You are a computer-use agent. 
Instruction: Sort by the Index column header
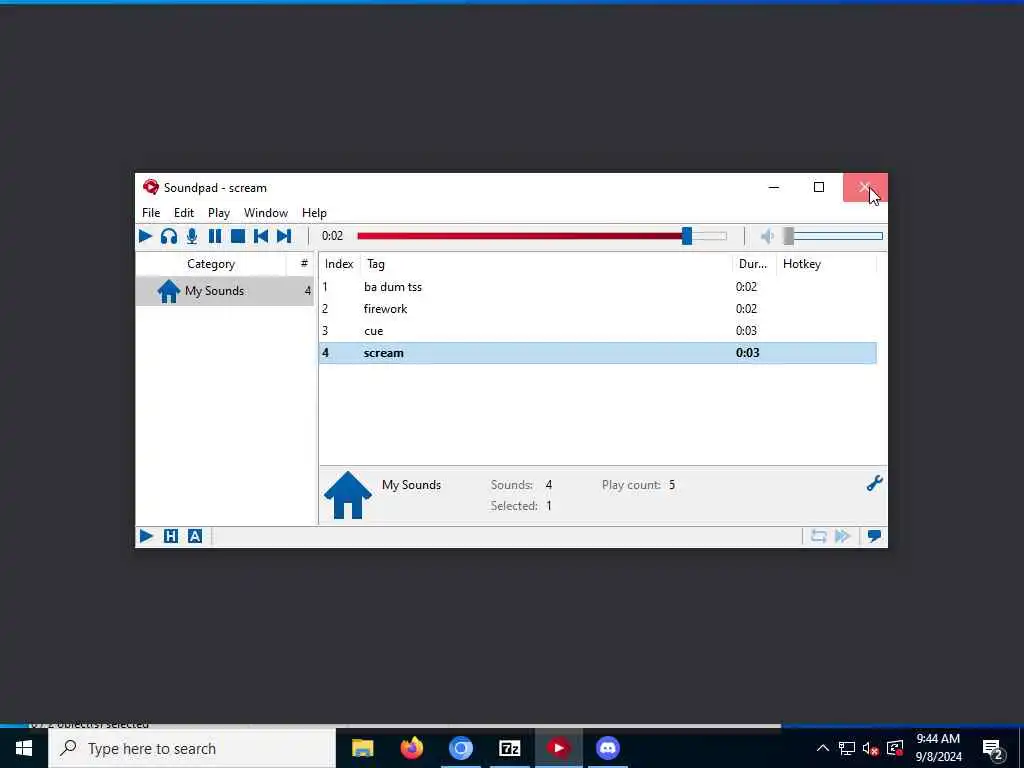click(x=339, y=264)
